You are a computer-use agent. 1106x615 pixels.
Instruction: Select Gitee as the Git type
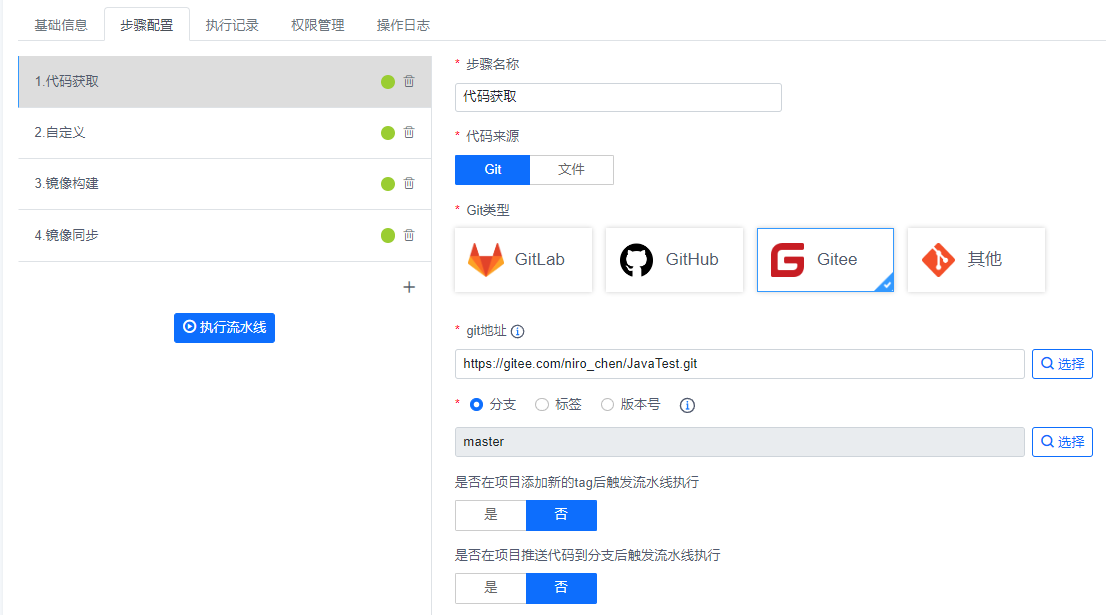[825, 260]
